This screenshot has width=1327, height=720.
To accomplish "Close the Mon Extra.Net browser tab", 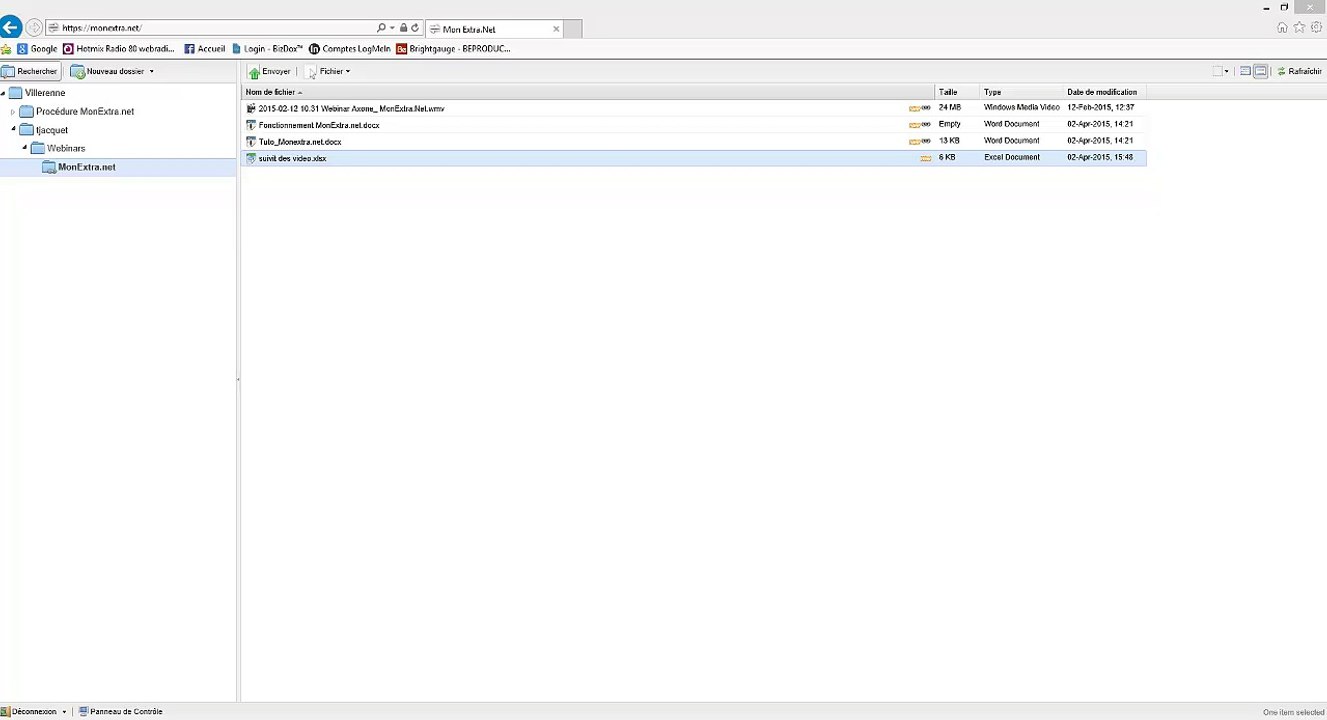I will click(556, 29).
